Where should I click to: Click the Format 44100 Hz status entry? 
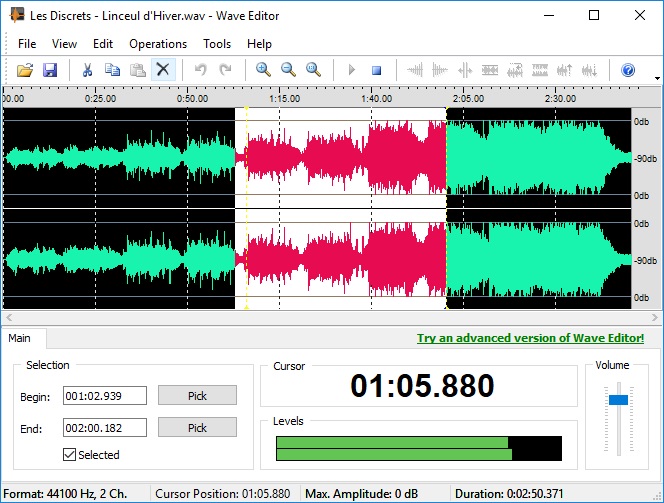tap(65, 494)
